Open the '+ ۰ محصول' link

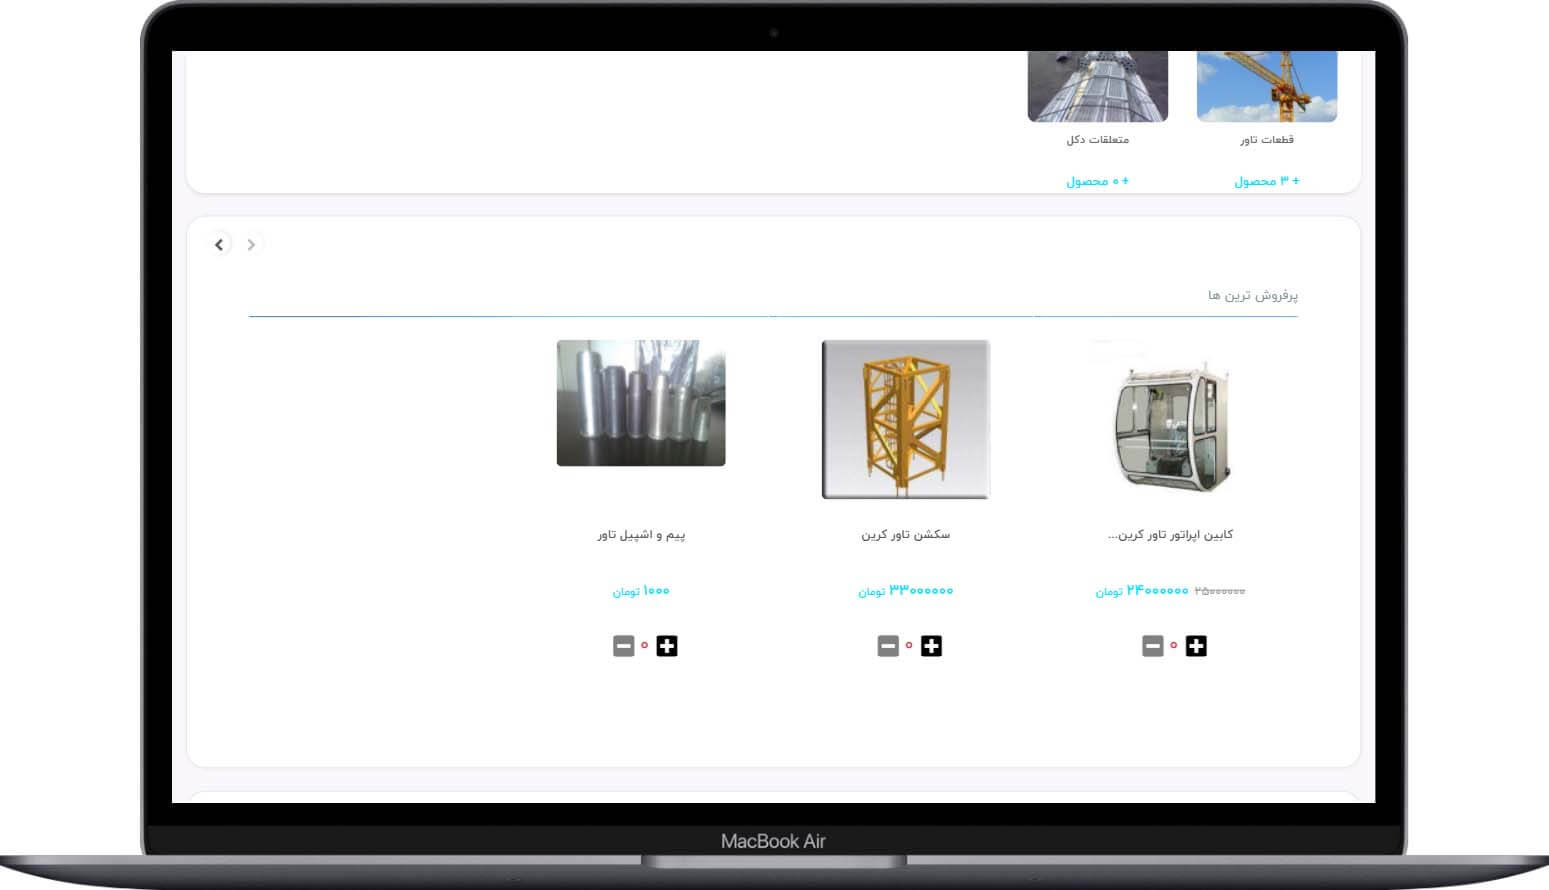1097,181
